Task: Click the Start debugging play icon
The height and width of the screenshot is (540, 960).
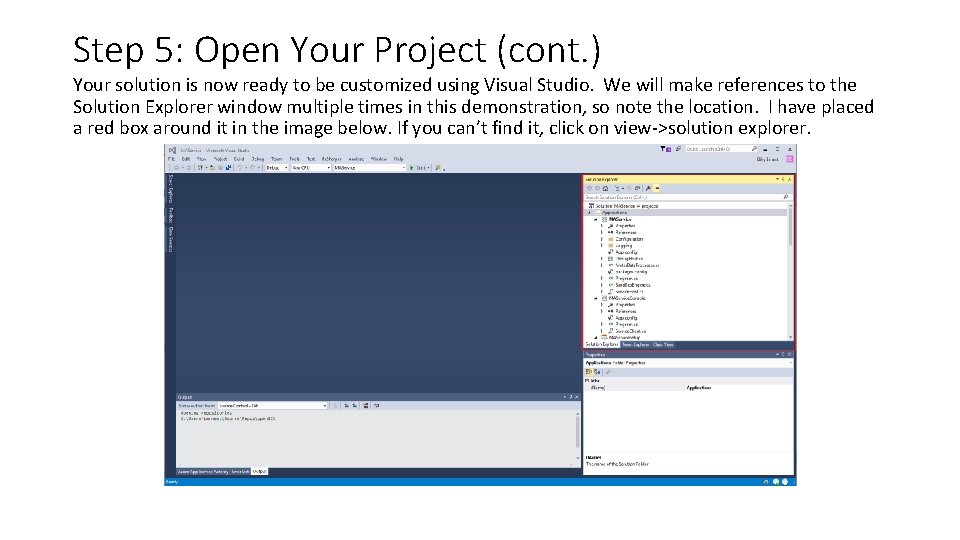Action: pyautogui.click(x=411, y=168)
